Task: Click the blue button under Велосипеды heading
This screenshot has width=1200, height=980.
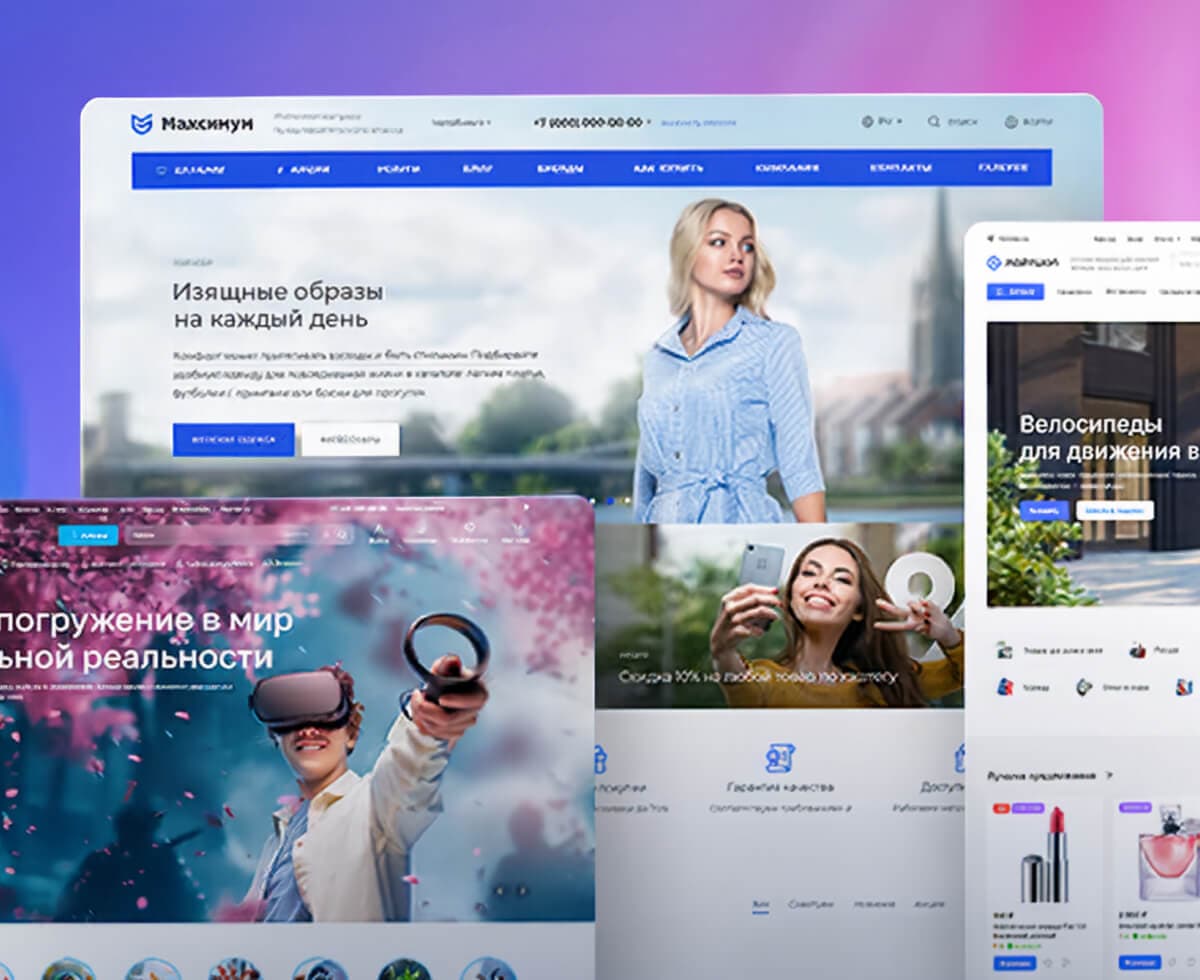Action: [x=1044, y=510]
